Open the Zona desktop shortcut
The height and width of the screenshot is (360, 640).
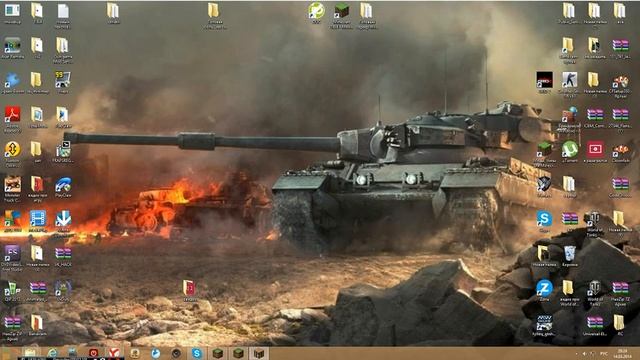[544, 288]
